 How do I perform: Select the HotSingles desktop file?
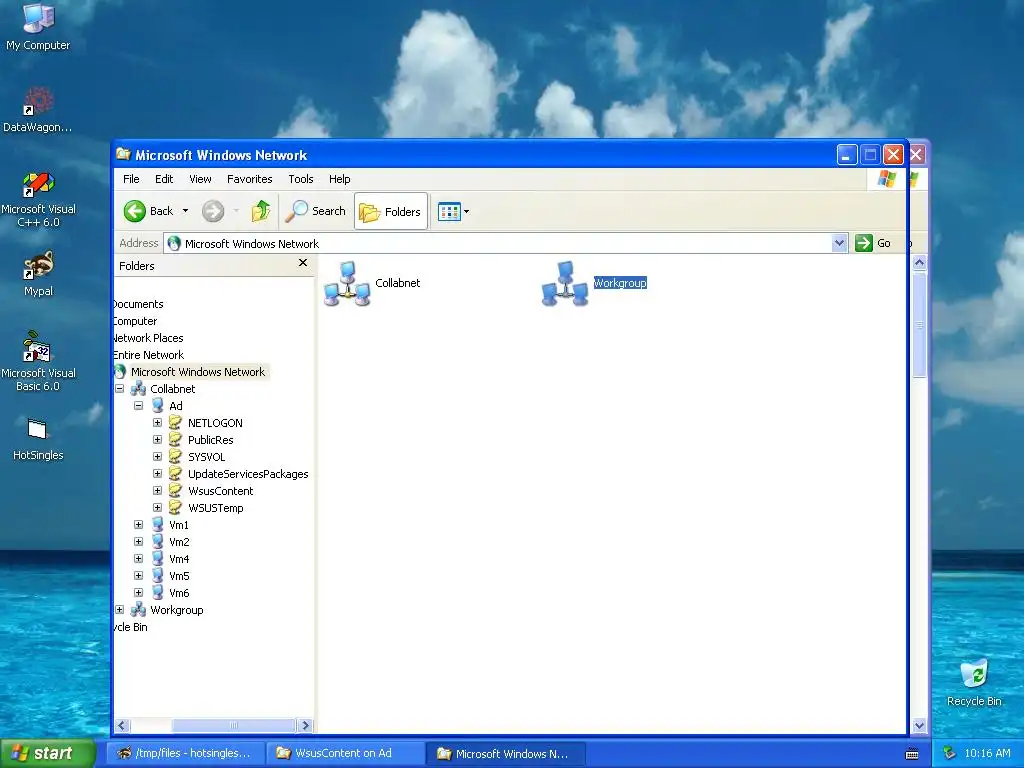(38, 440)
